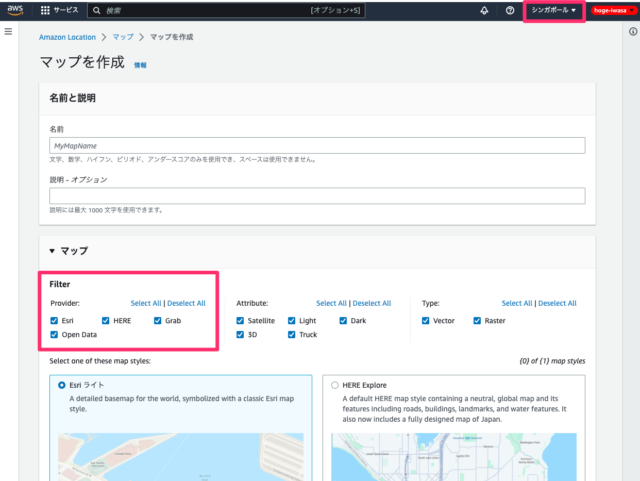Select the Esri ライト map style radio
Image resolution: width=640 pixels, height=481 pixels.
(62, 385)
